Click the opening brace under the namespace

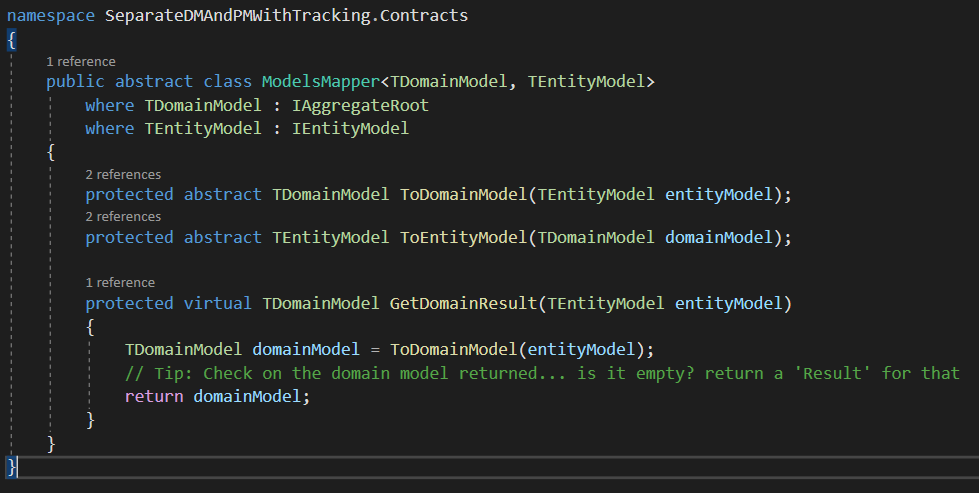click(x=11, y=40)
